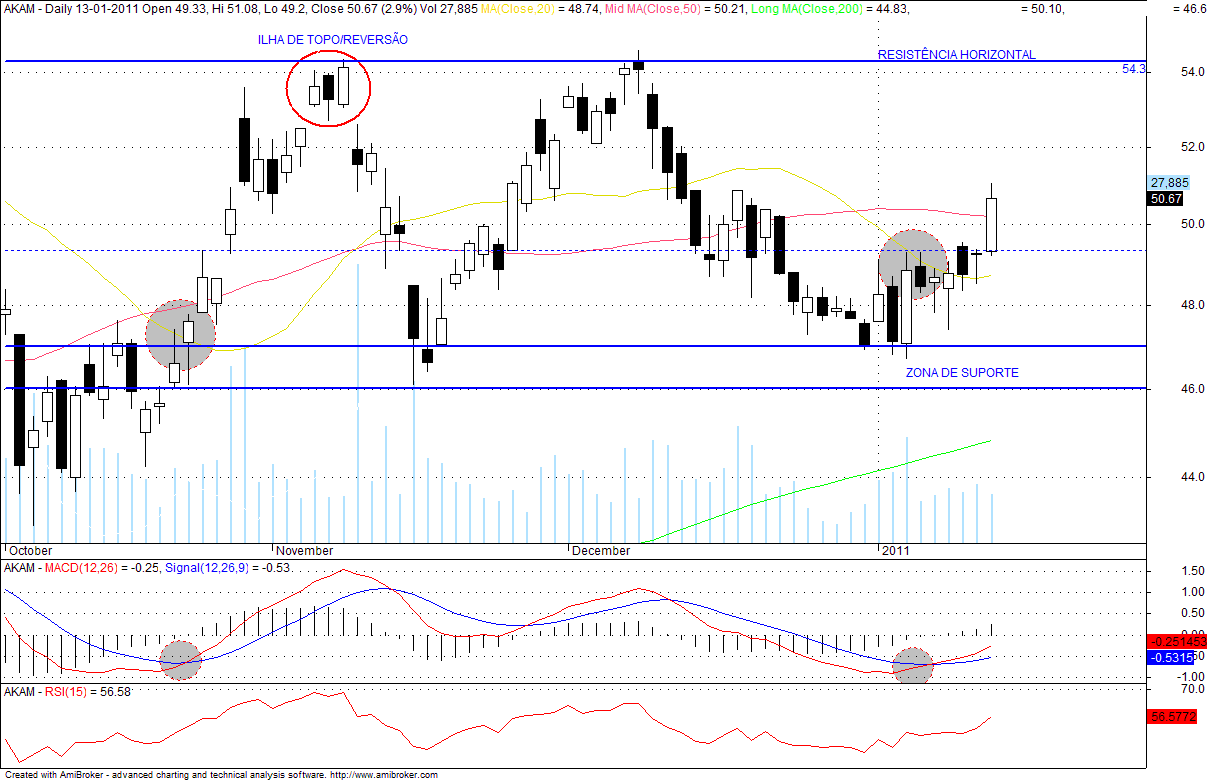This screenshot has height=781, width=1207.
Task: Click the 27,885 volume value label
Action: pyautogui.click(x=1169, y=183)
